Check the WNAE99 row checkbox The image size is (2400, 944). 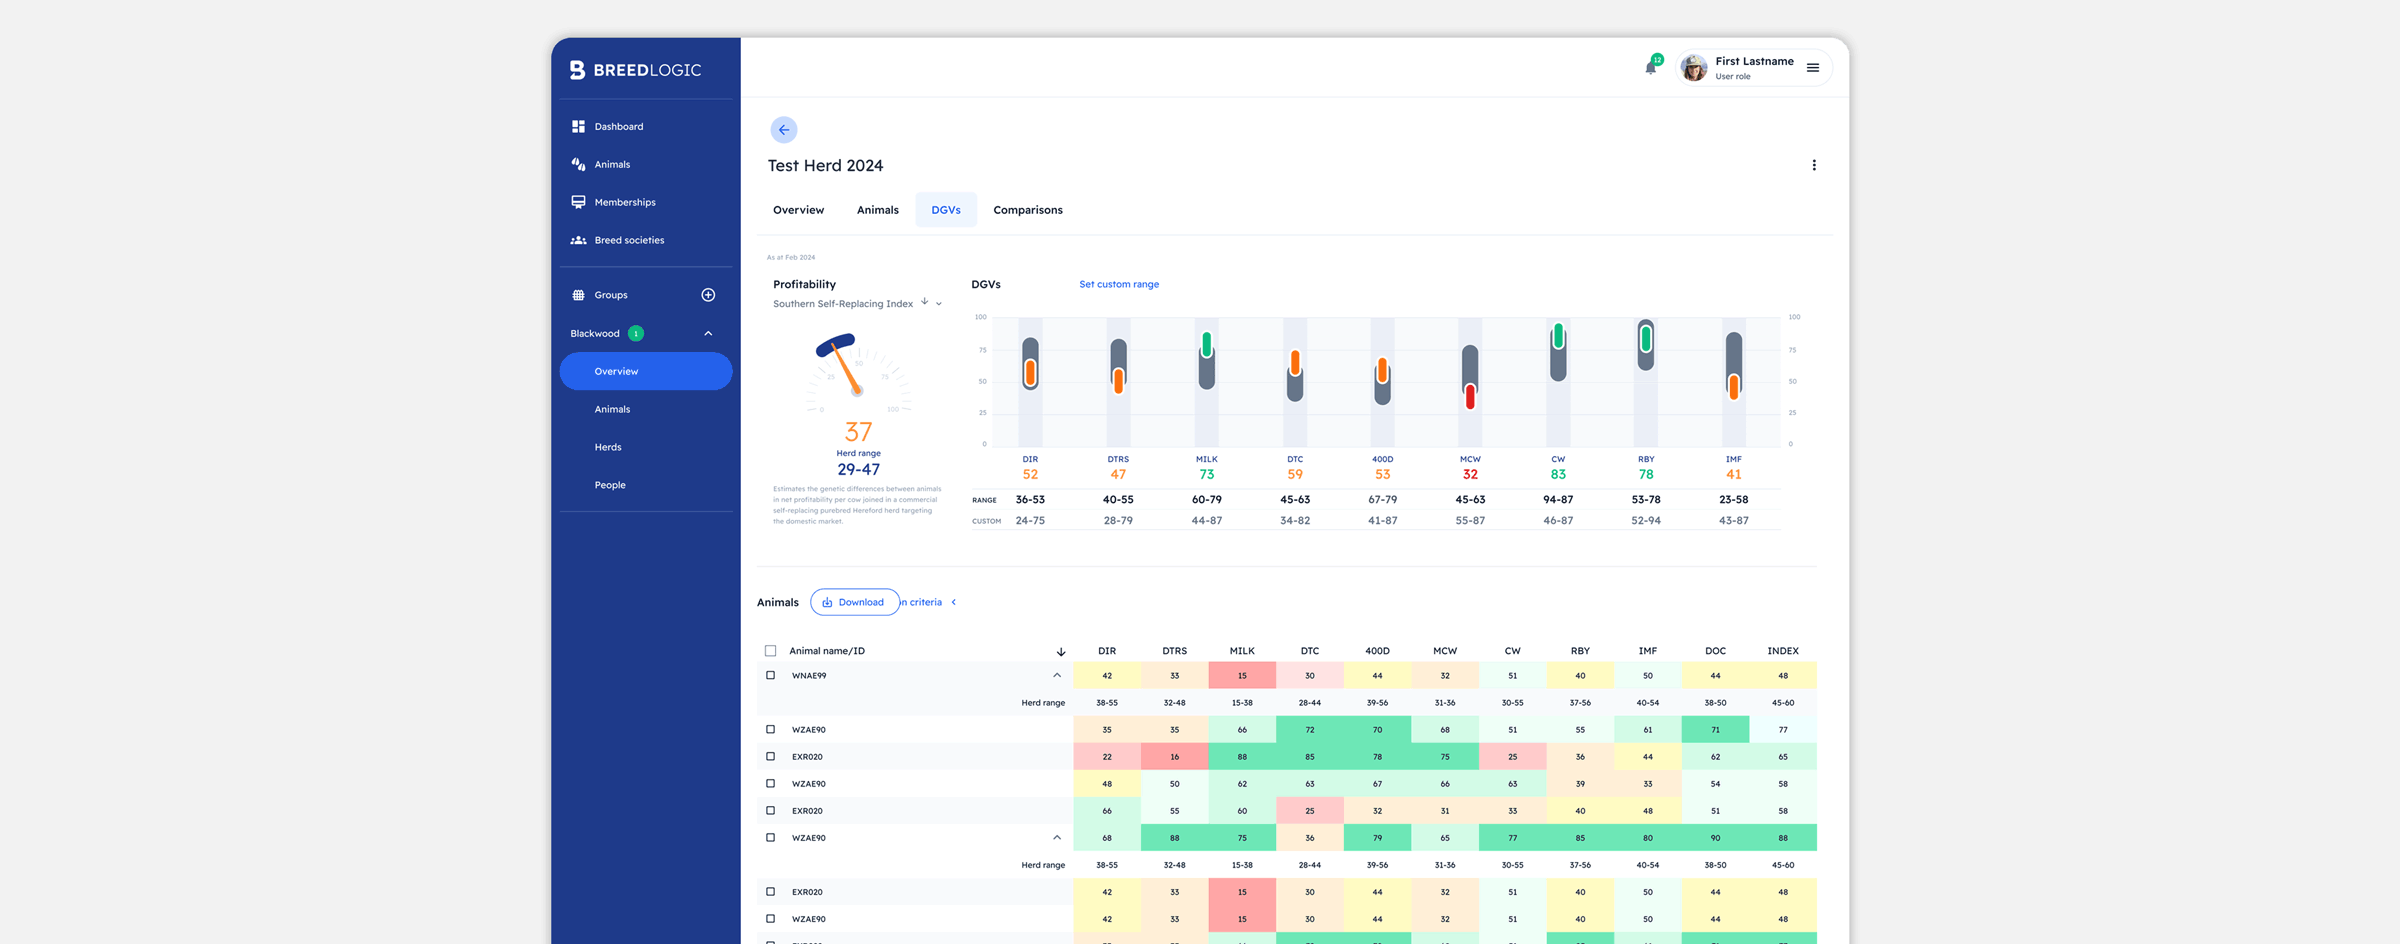[x=770, y=676]
